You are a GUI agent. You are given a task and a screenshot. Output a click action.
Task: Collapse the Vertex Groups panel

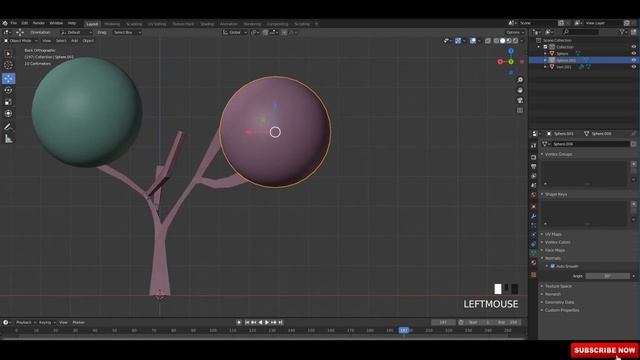point(558,154)
